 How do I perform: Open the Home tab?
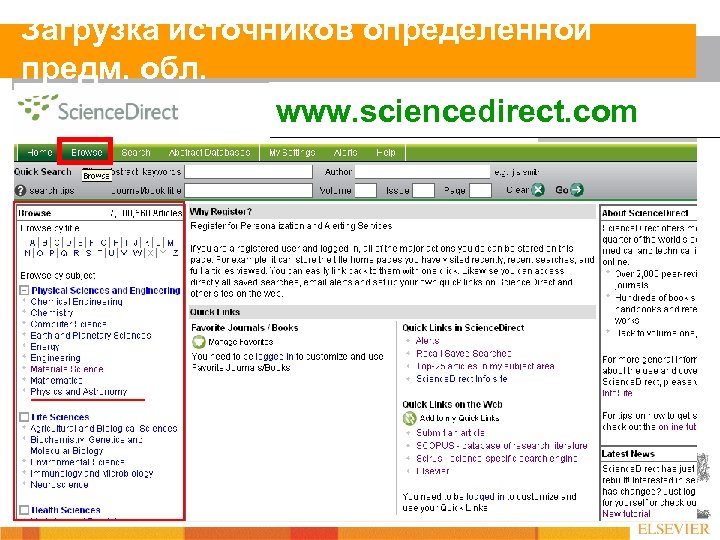tap(39, 152)
